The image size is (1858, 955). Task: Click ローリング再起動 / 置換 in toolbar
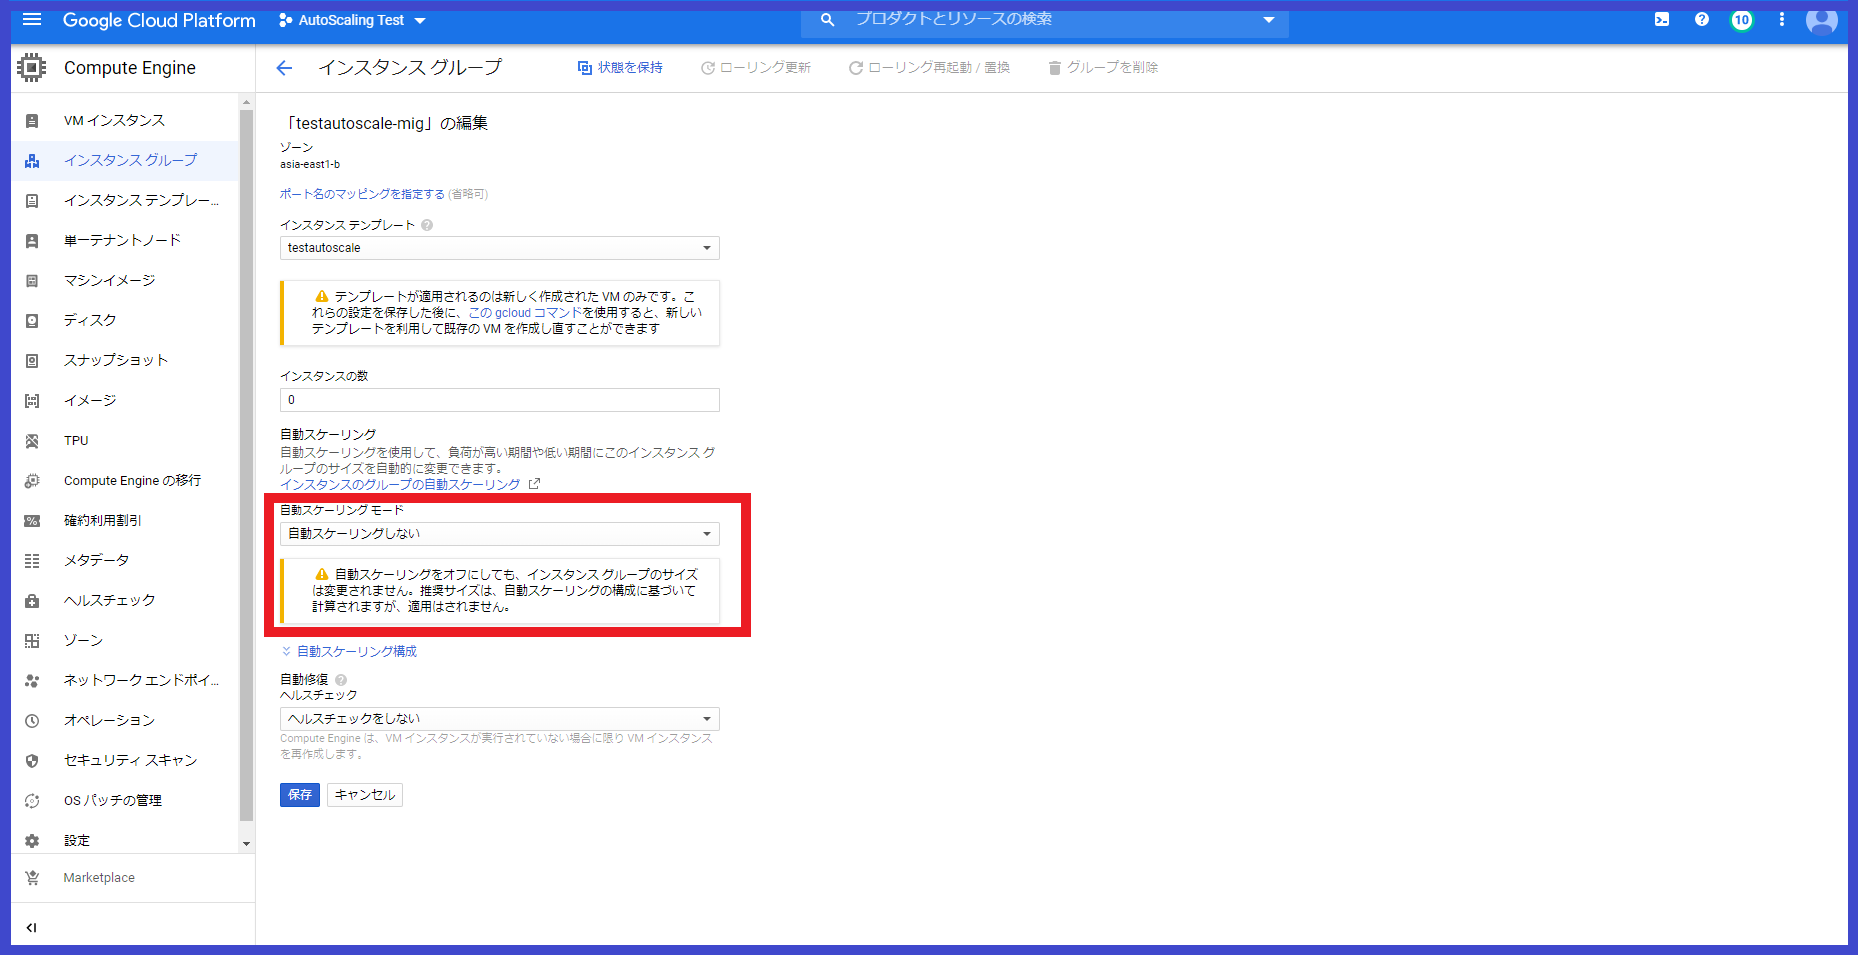pos(929,68)
